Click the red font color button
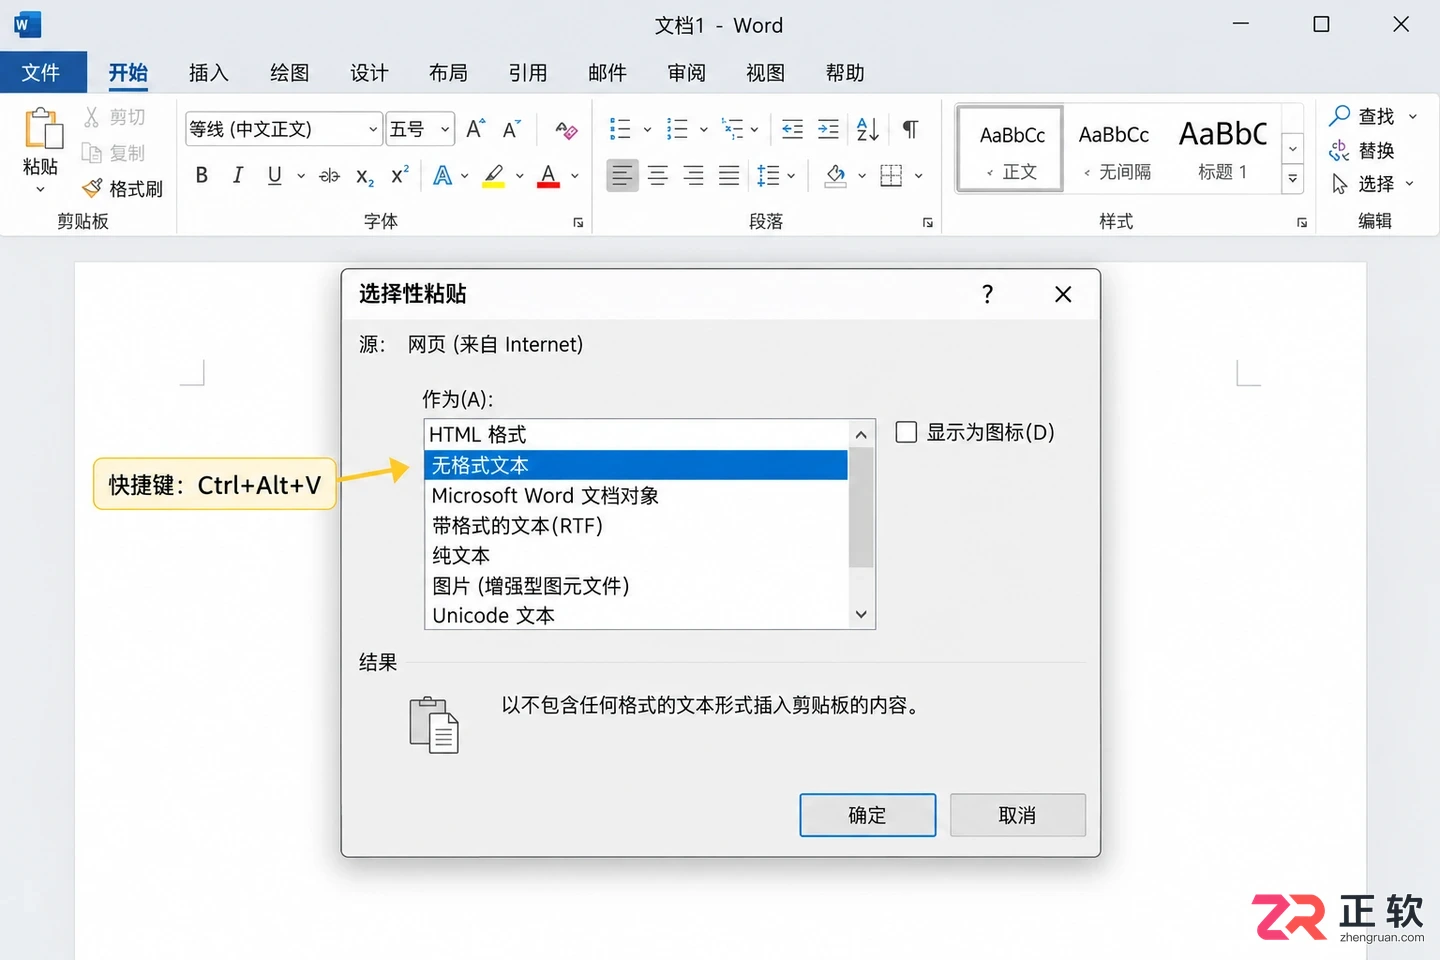1440x960 pixels. point(548,176)
